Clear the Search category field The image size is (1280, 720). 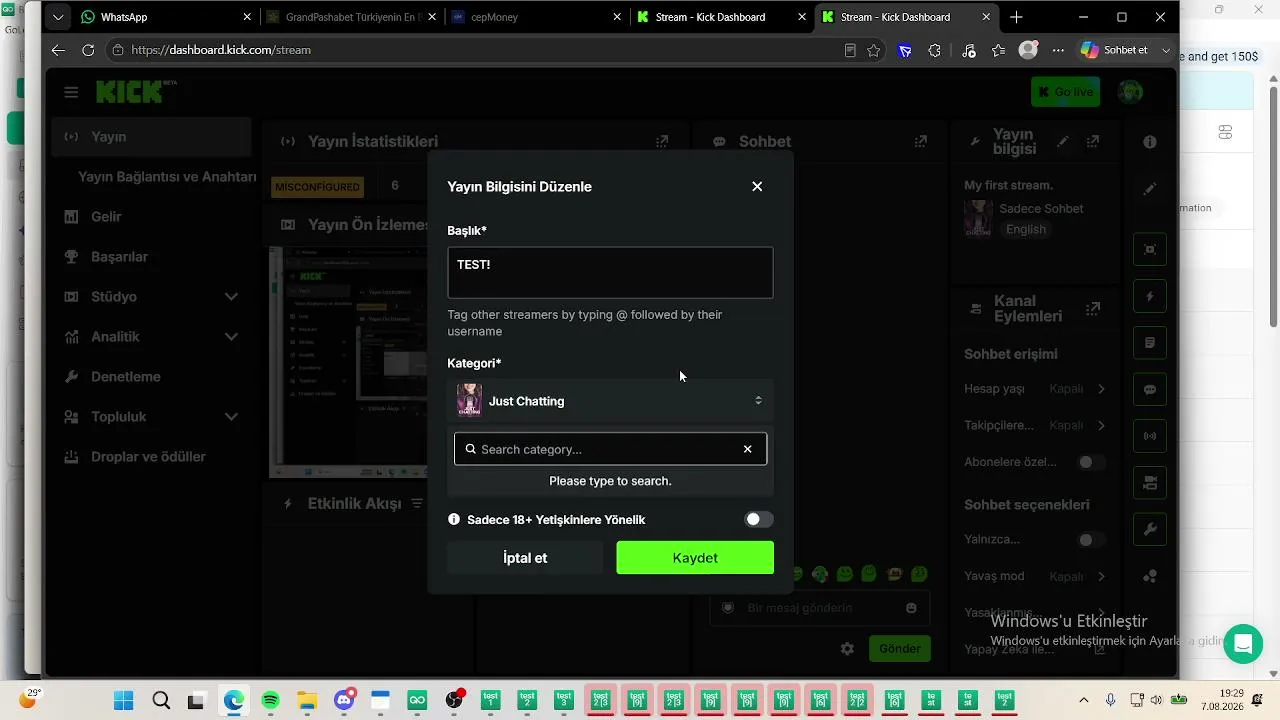point(747,449)
